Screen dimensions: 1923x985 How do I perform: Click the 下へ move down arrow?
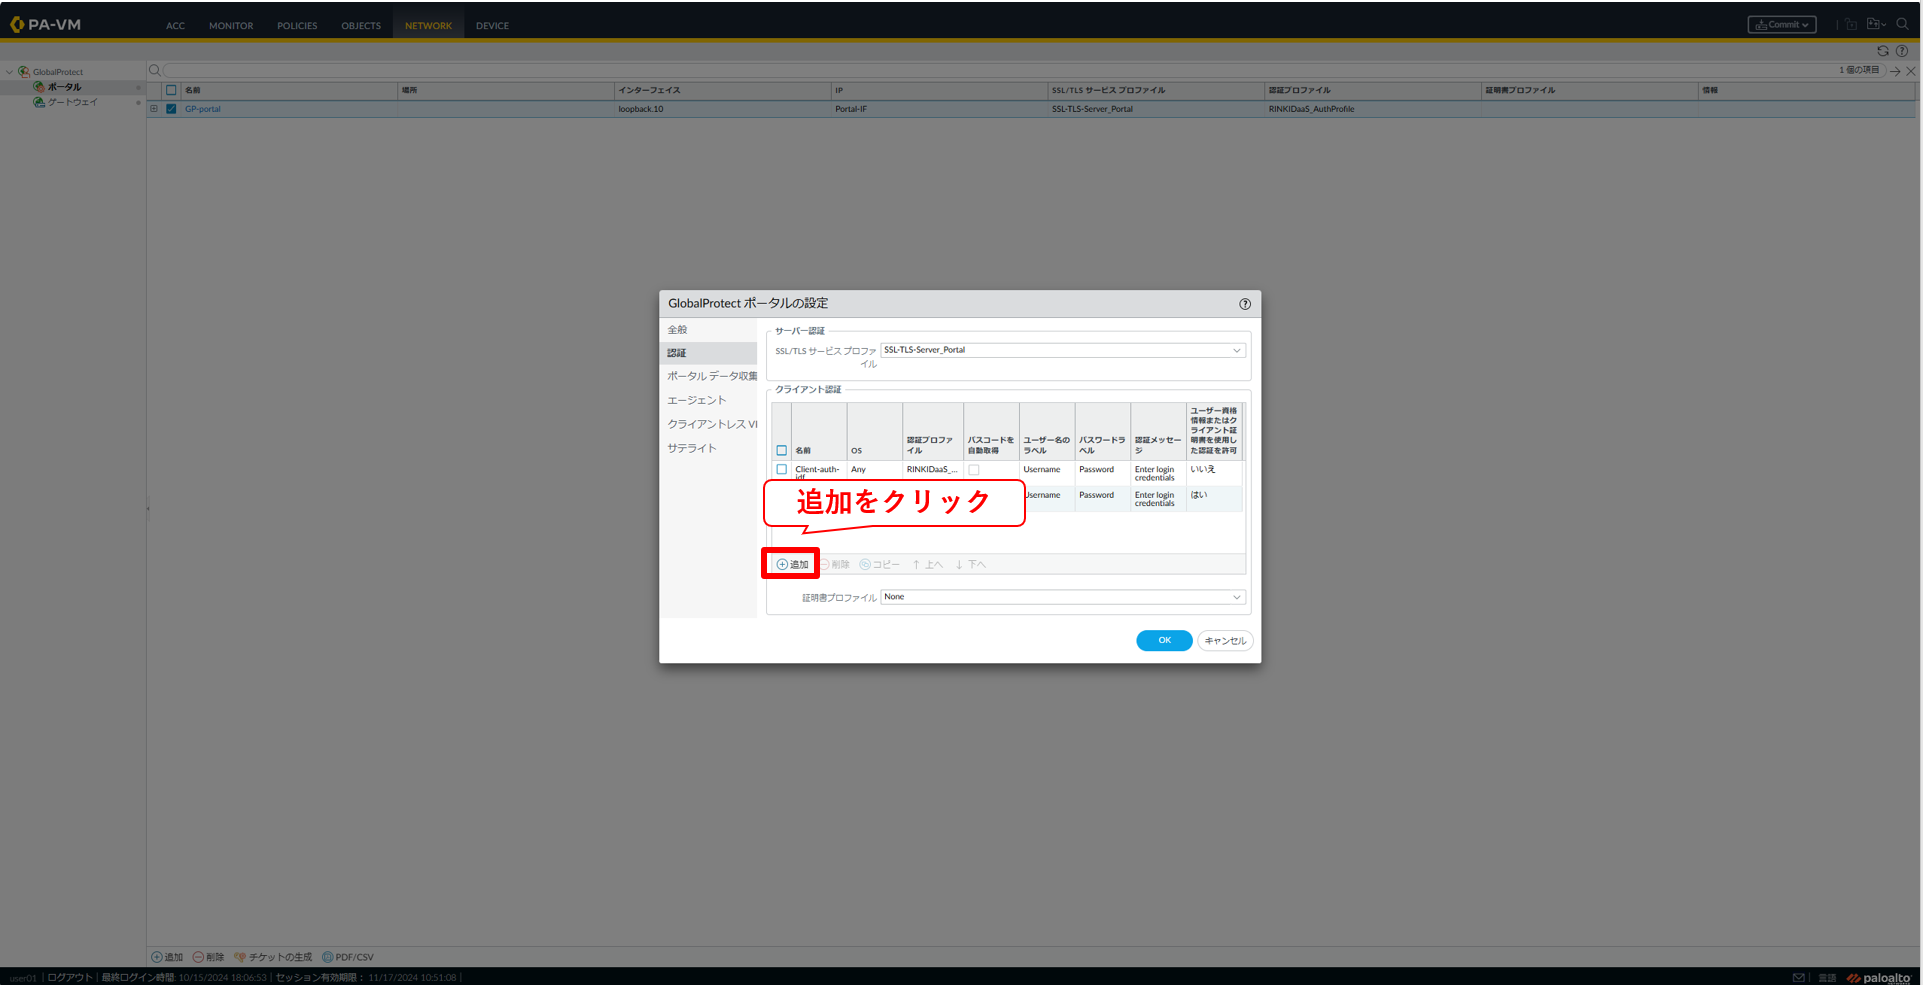(x=970, y=565)
